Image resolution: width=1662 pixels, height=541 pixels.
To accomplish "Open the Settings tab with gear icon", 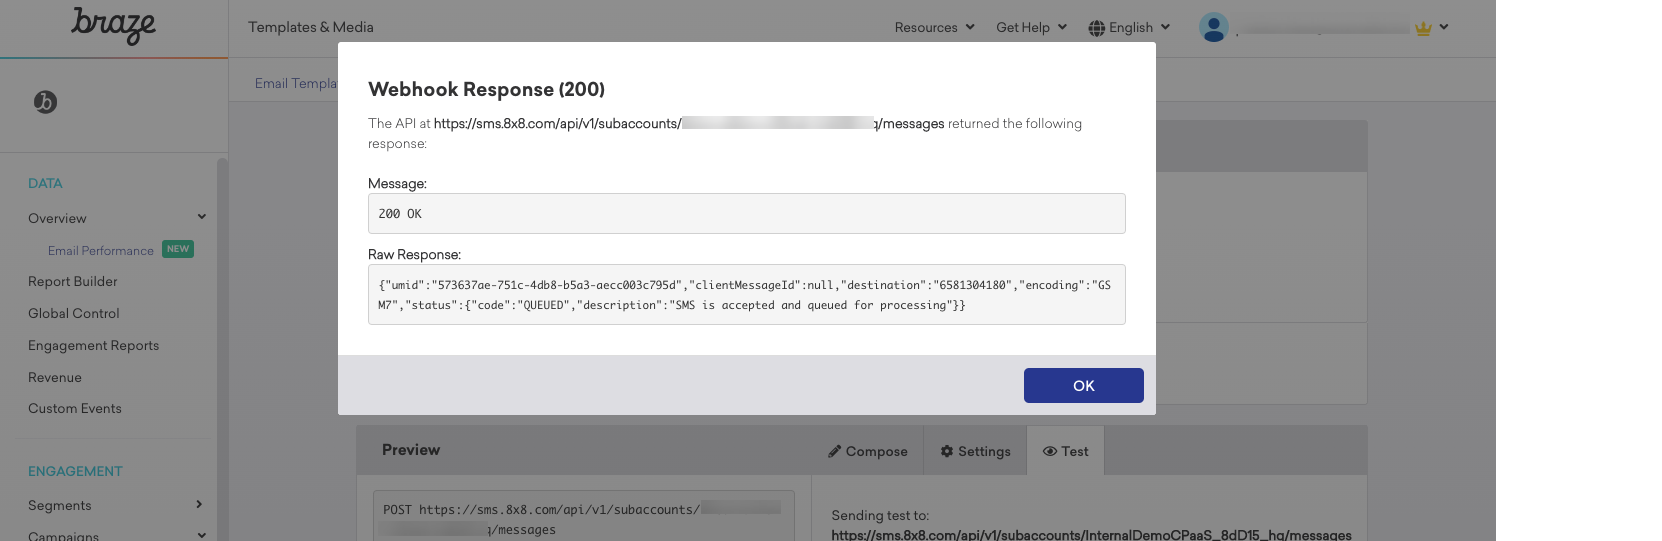I will [975, 451].
